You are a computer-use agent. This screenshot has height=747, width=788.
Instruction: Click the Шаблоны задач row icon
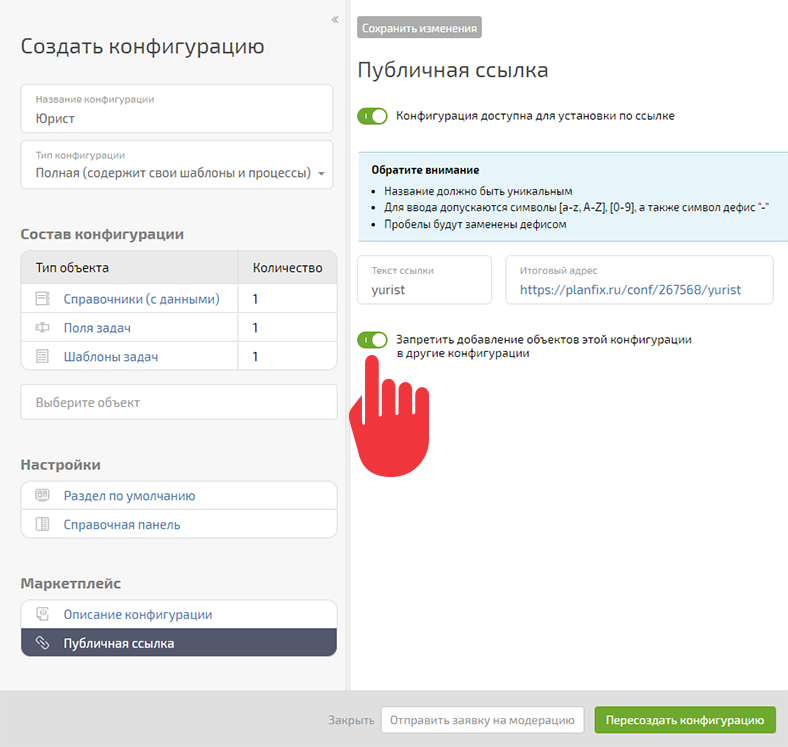[x=42, y=356]
